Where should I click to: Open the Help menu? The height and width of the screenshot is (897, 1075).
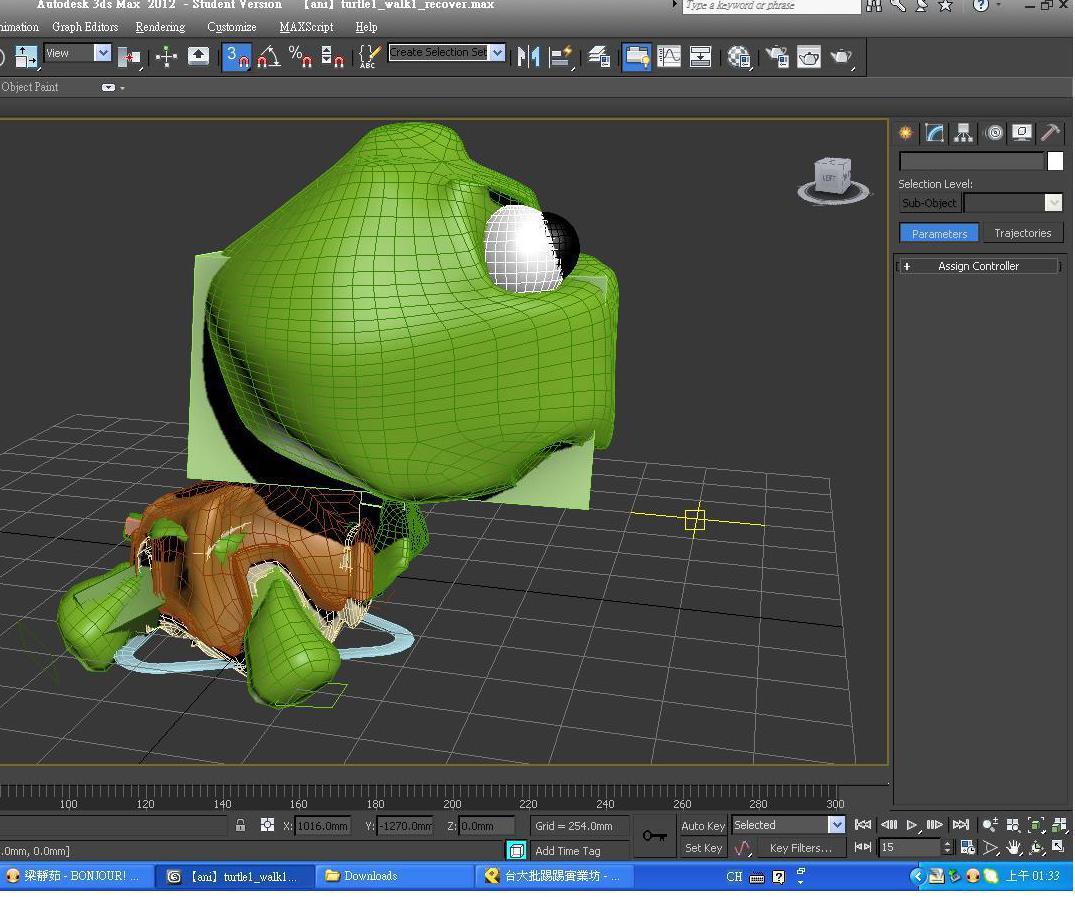point(366,27)
